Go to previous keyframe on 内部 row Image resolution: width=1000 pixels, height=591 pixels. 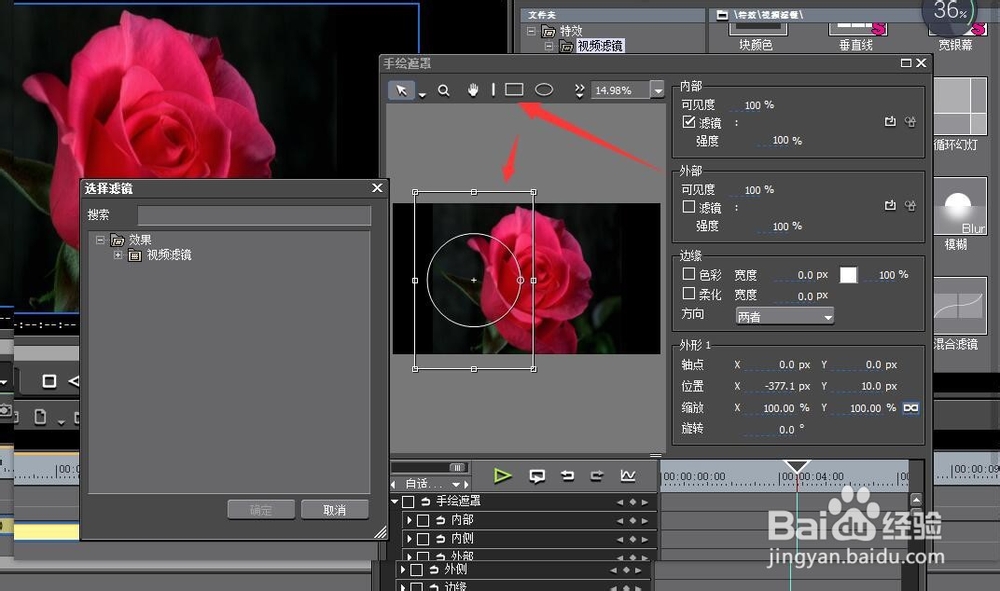[620, 521]
